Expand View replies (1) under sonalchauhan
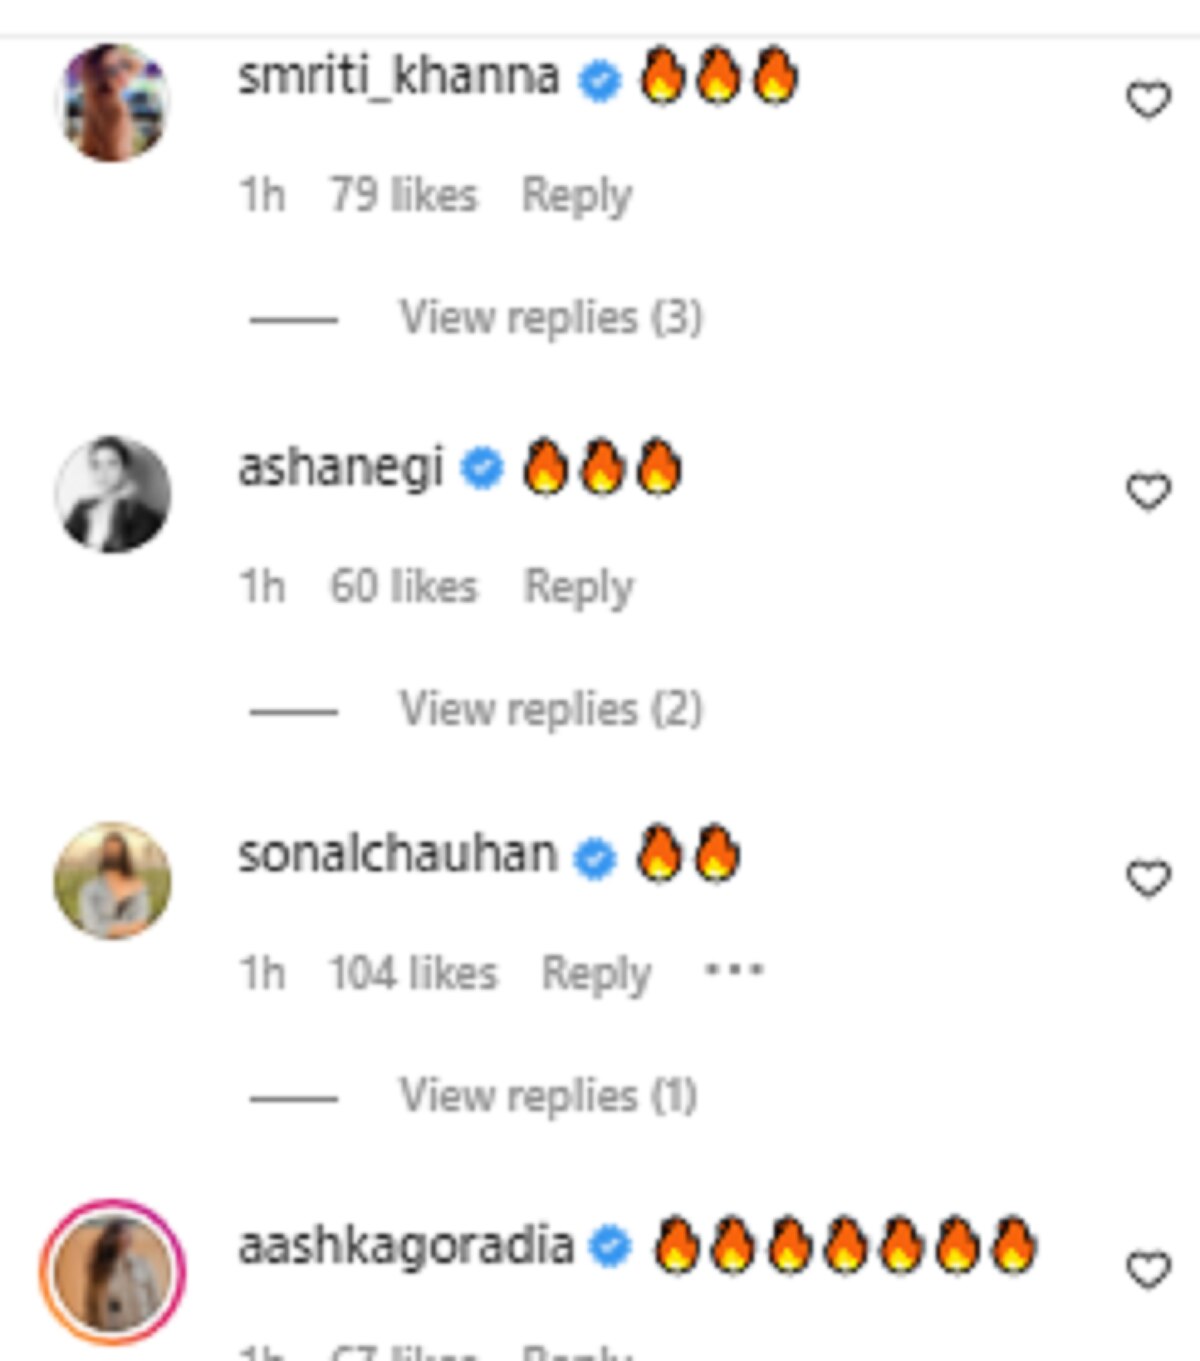The height and width of the screenshot is (1361, 1200). coord(548,1096)
